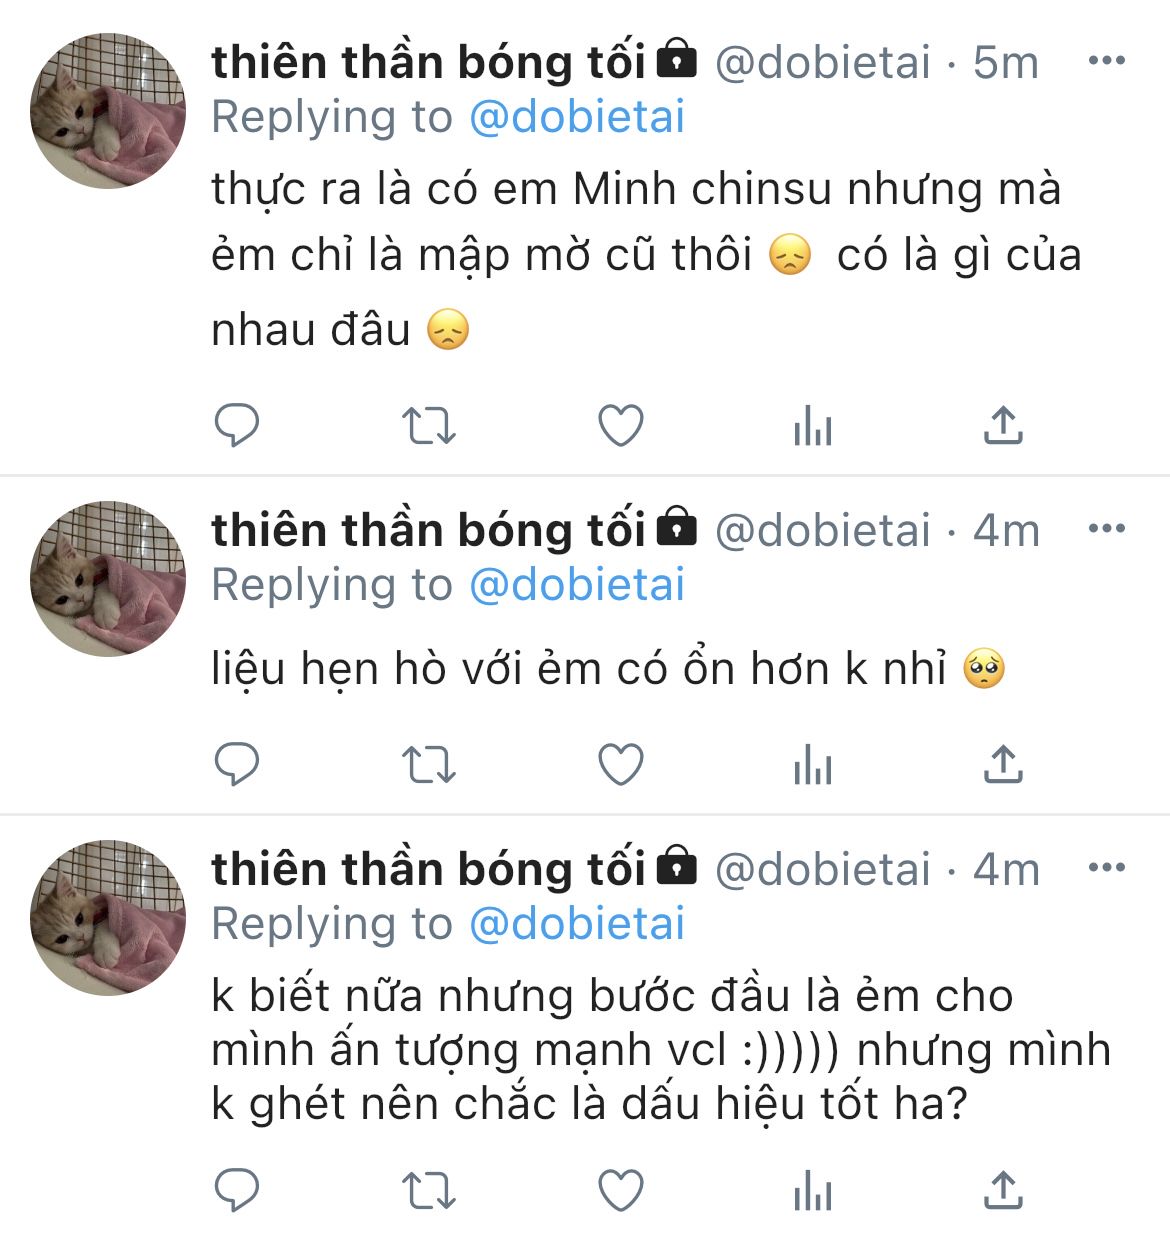
Task: Retweet the 'Minh chinsu' tweet
Action: tap(429, 426)
